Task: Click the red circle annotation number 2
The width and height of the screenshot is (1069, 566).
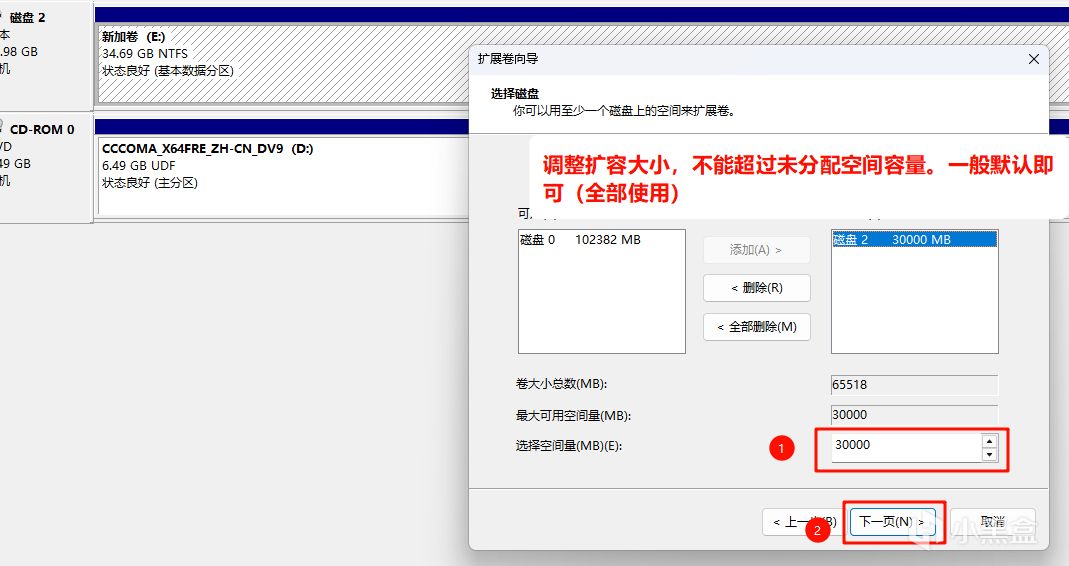Action: click(x=817, y=530)
